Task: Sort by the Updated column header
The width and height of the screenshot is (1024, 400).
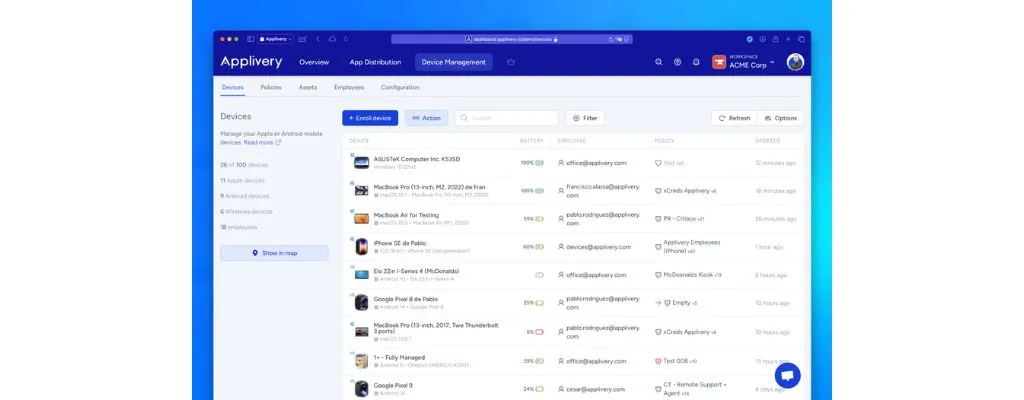Action: coord(768,141)
